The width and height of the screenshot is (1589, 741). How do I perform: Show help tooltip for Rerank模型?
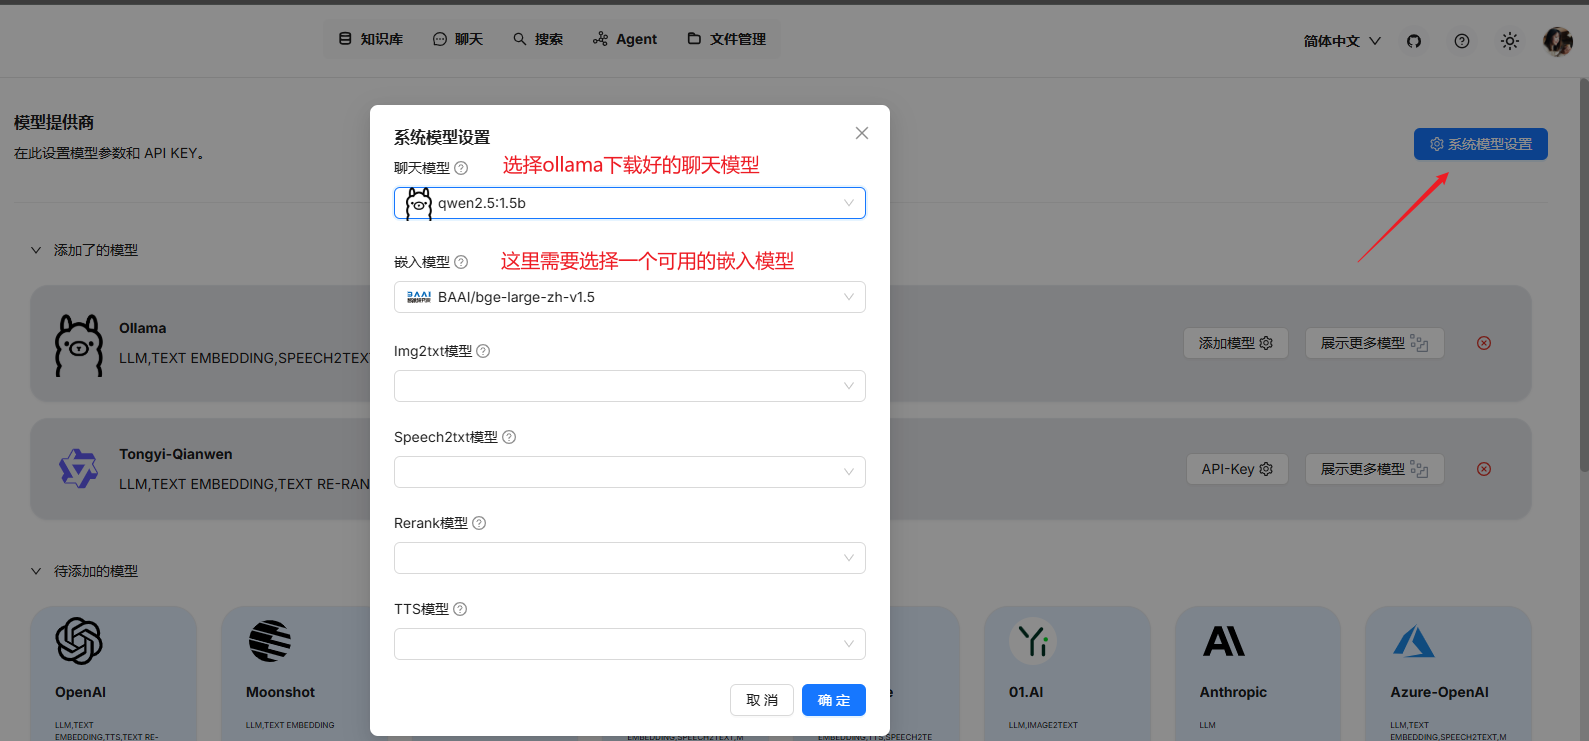click(479, 523)
